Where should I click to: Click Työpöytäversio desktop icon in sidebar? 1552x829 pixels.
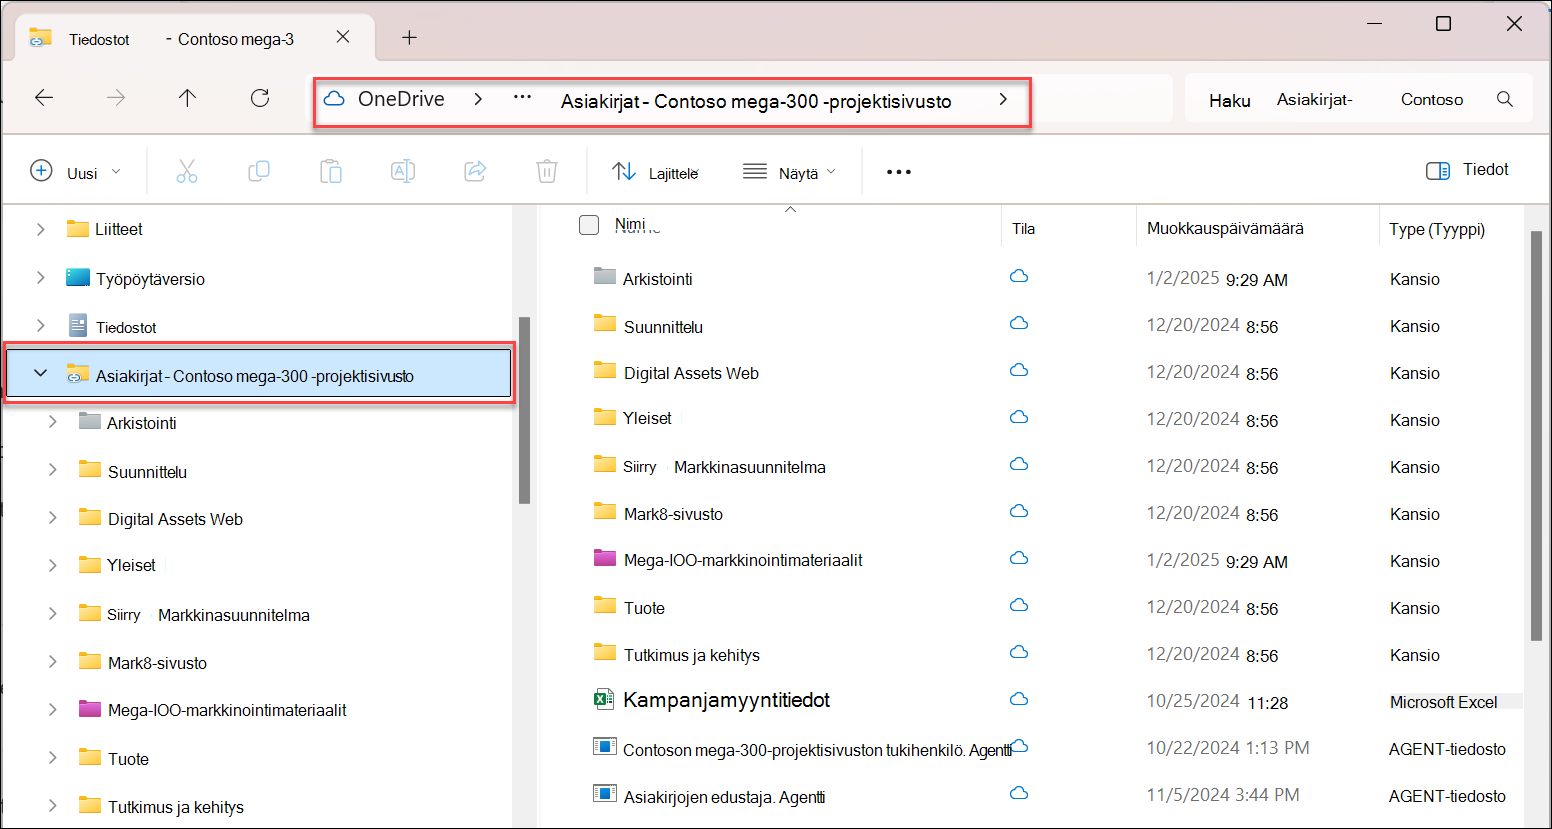tap(78, 277)
